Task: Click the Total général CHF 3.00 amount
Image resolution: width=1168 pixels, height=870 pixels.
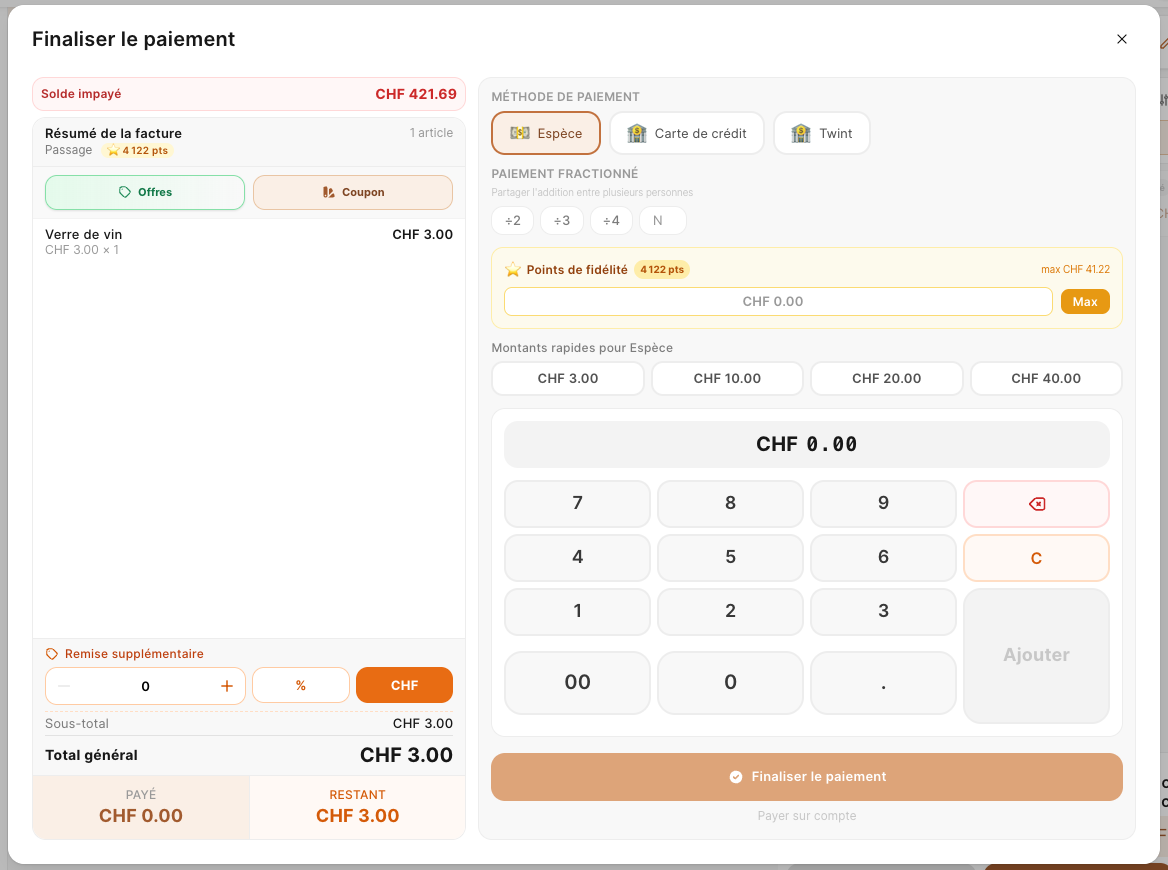Action: pos(406,755)
